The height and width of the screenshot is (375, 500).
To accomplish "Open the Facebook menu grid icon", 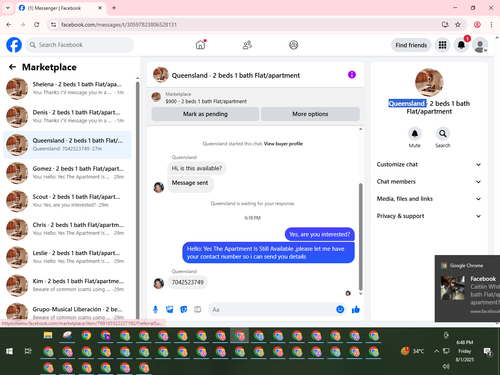I will [442, 45].
